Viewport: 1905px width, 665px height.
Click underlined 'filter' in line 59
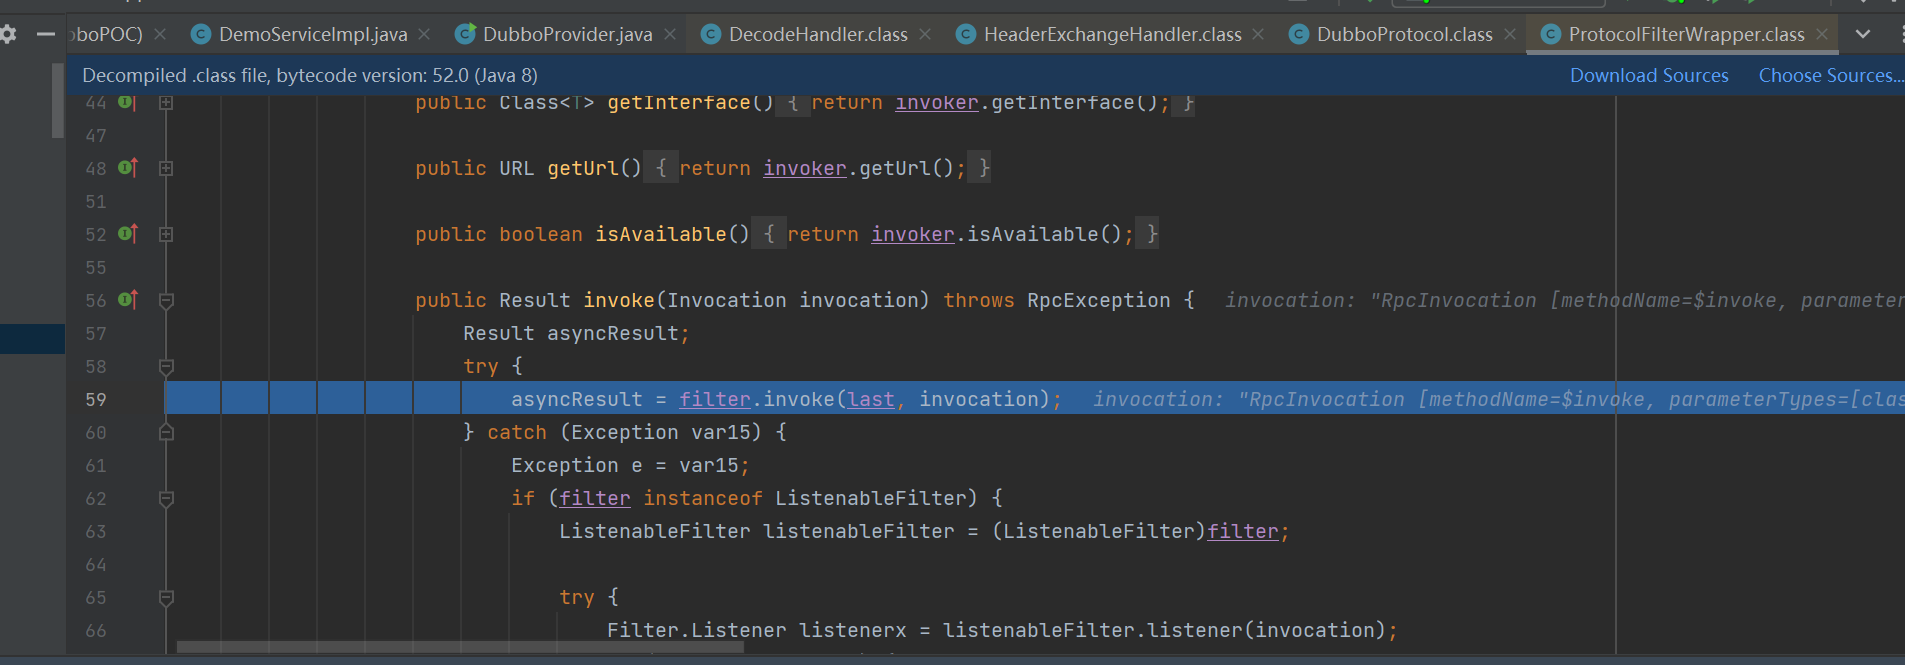point(715,399)
